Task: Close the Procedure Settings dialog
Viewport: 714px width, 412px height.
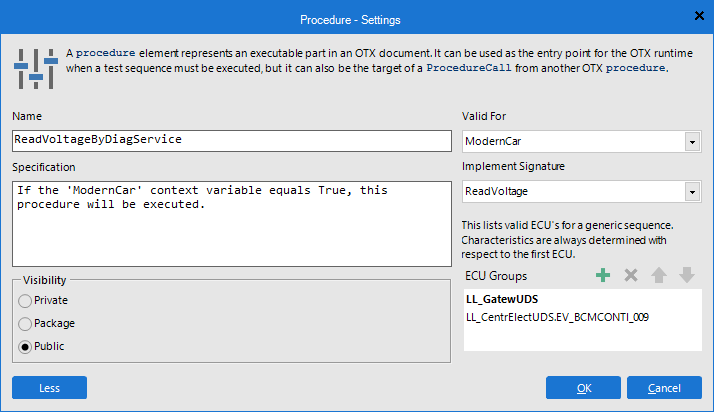Action: click(698, 15)
